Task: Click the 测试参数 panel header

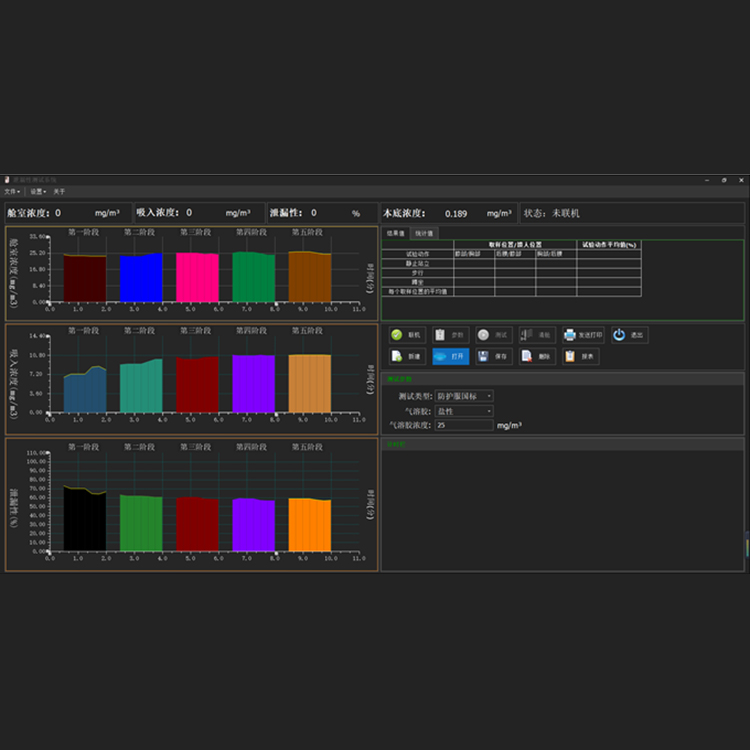Action: (x=562, y=379)
